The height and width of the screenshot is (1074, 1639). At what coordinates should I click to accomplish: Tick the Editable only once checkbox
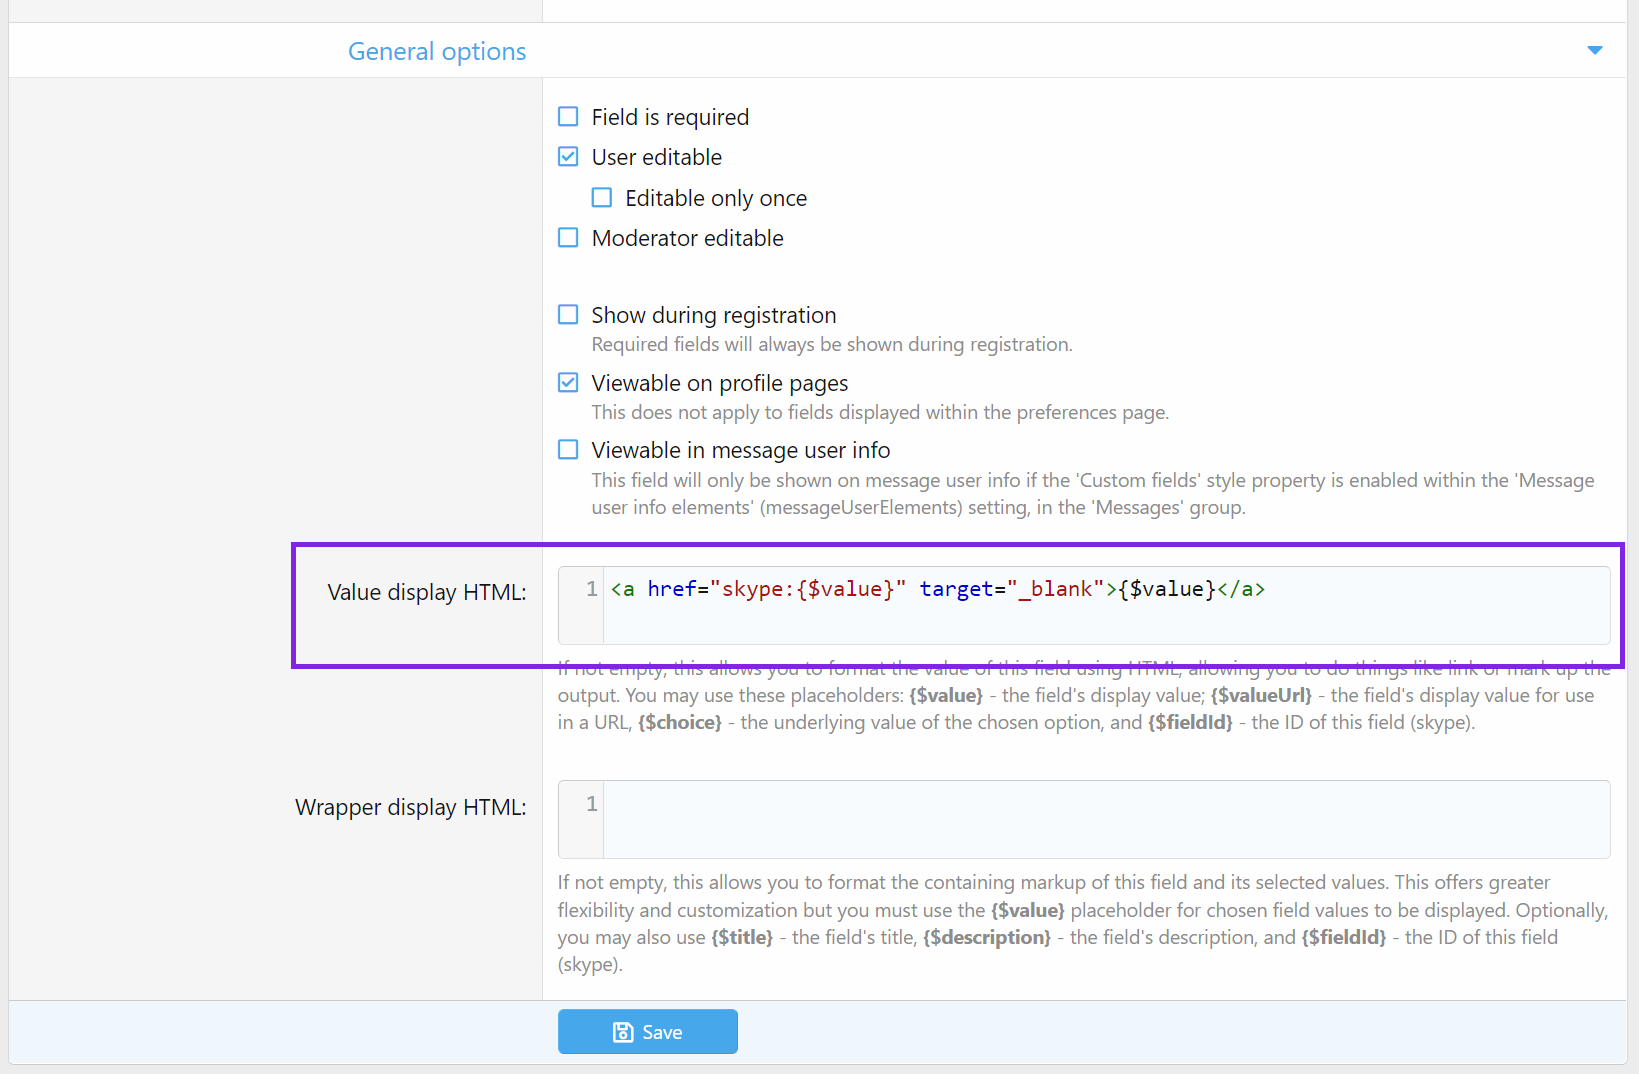[602, 198]
